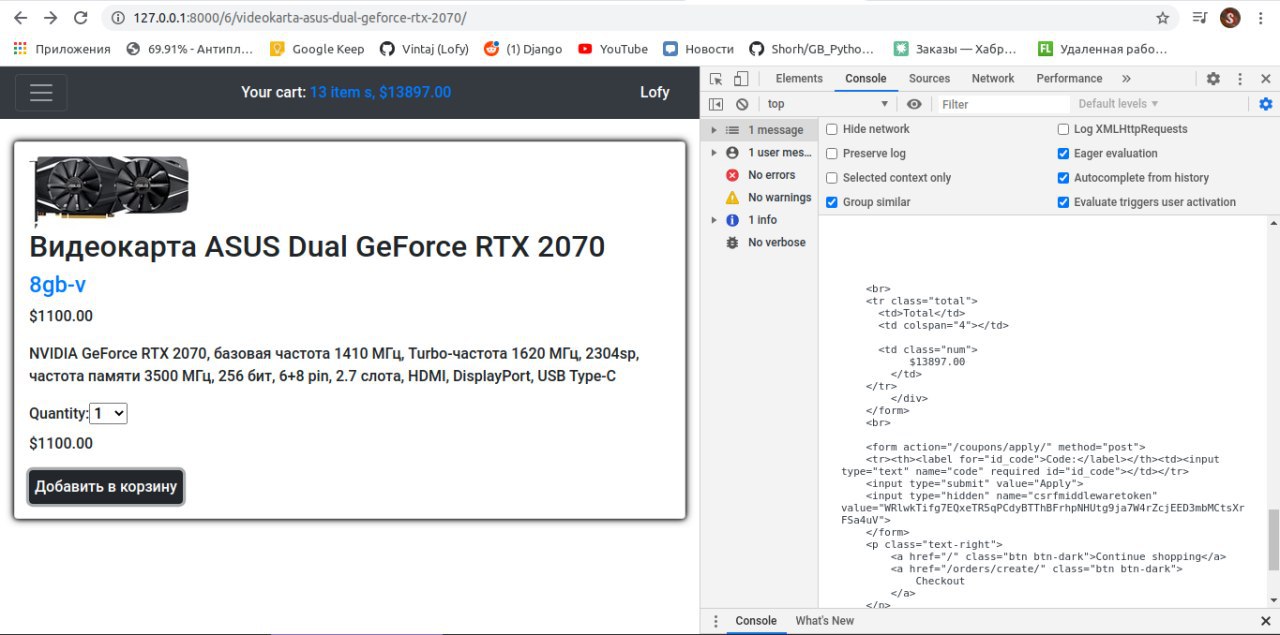Expand the 1 user messages group
1280x635 pixels.
714,152
